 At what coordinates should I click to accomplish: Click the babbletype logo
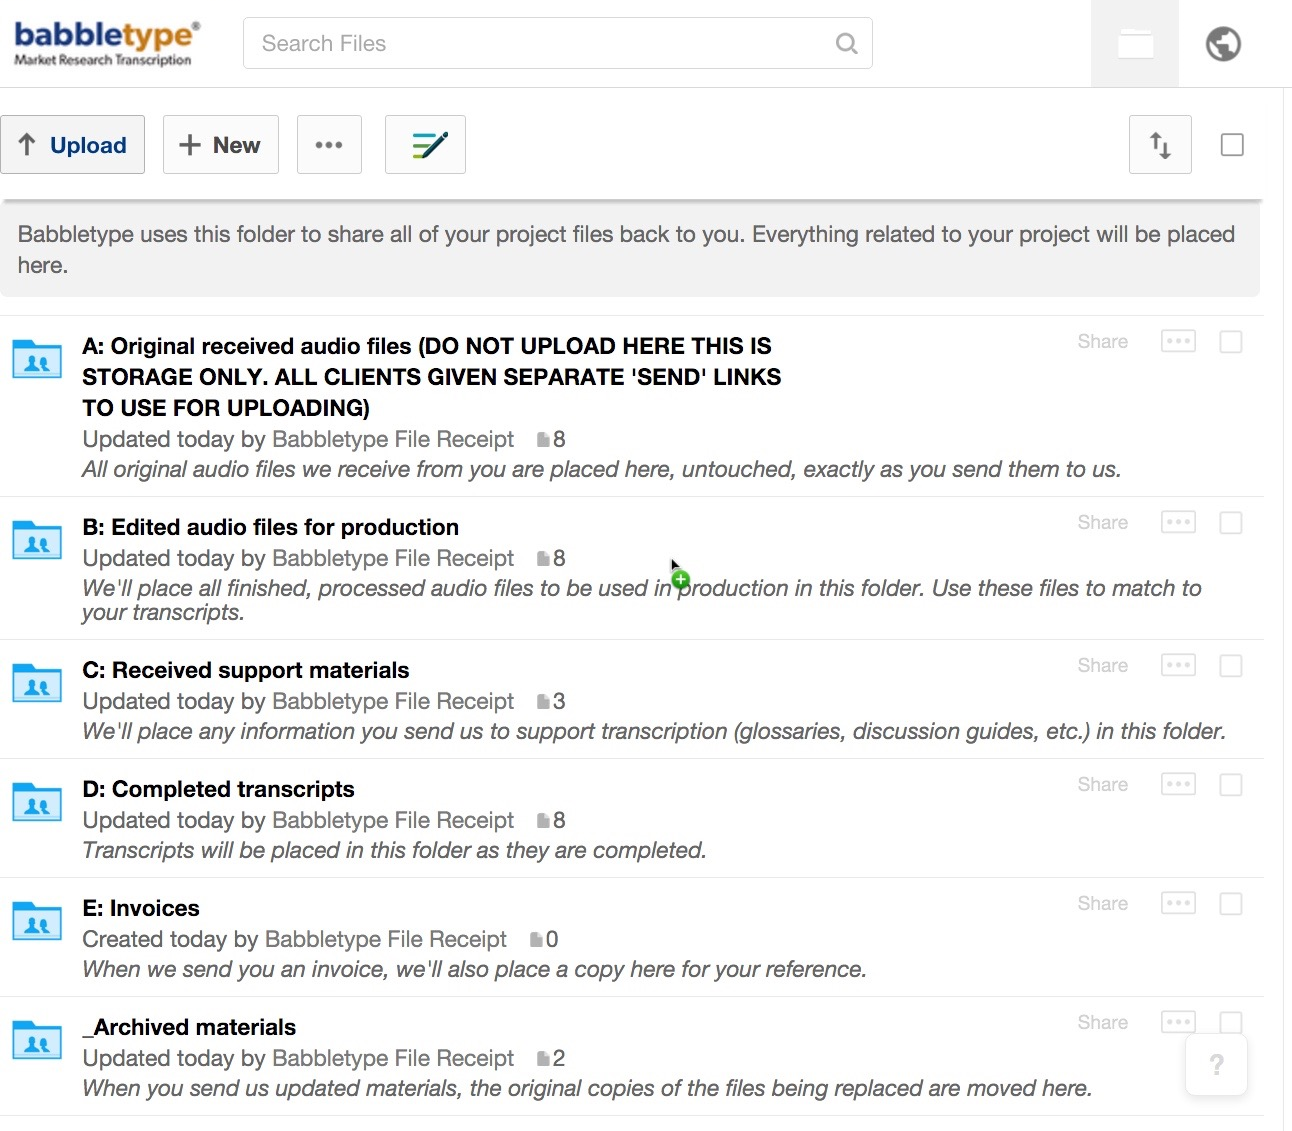(106, 44)
